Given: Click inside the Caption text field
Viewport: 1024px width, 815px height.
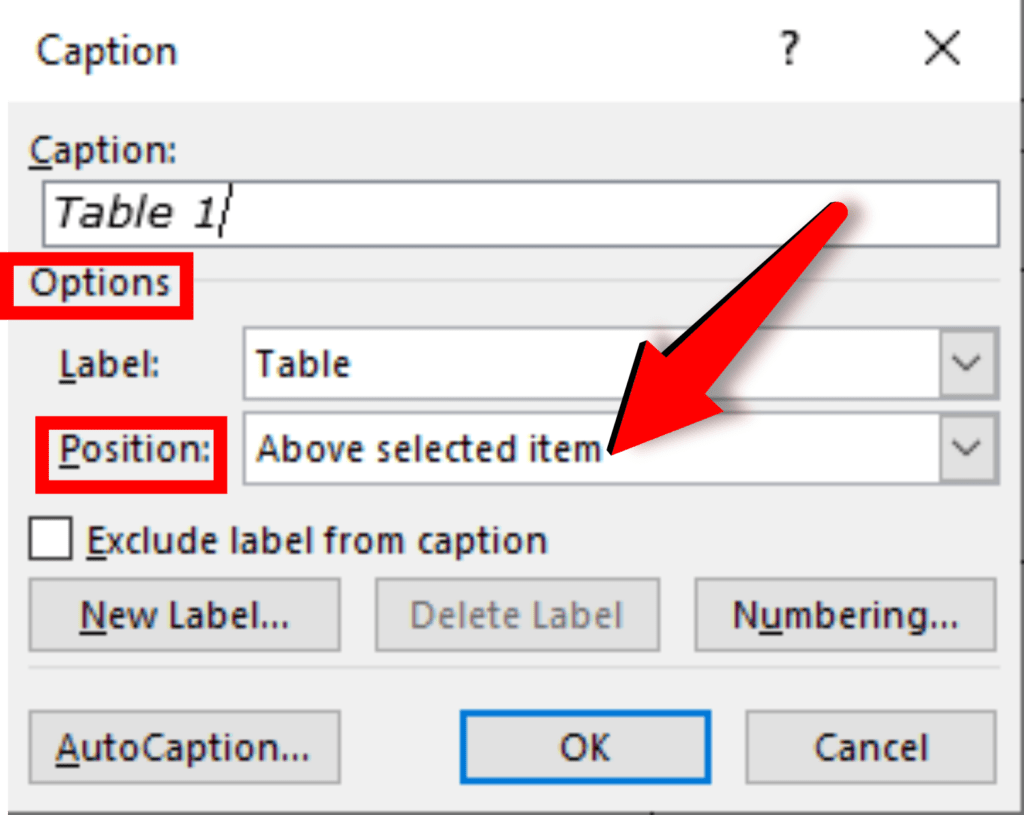Looking at the screenshot, I should point(520,213).
